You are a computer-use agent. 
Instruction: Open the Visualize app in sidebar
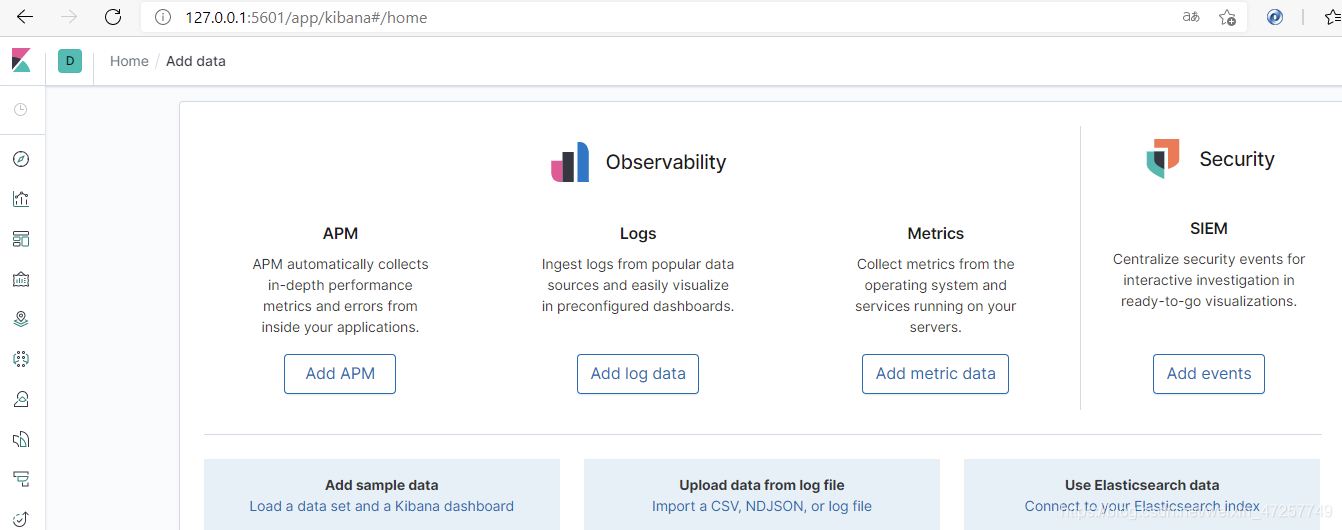[21, 199]
